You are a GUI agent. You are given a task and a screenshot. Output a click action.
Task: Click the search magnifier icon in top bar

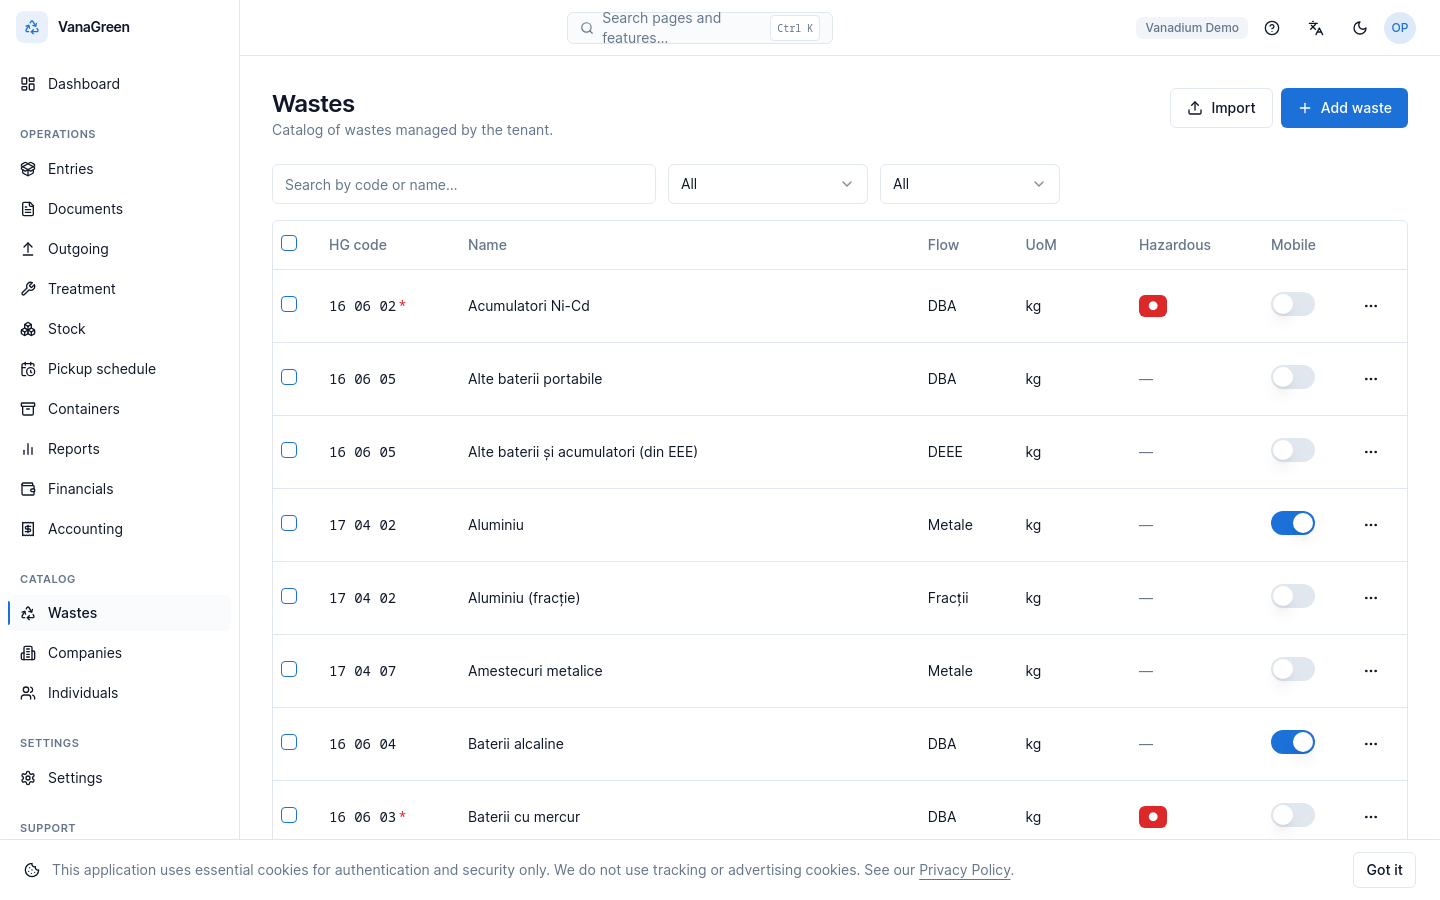(x=587, y=28)
